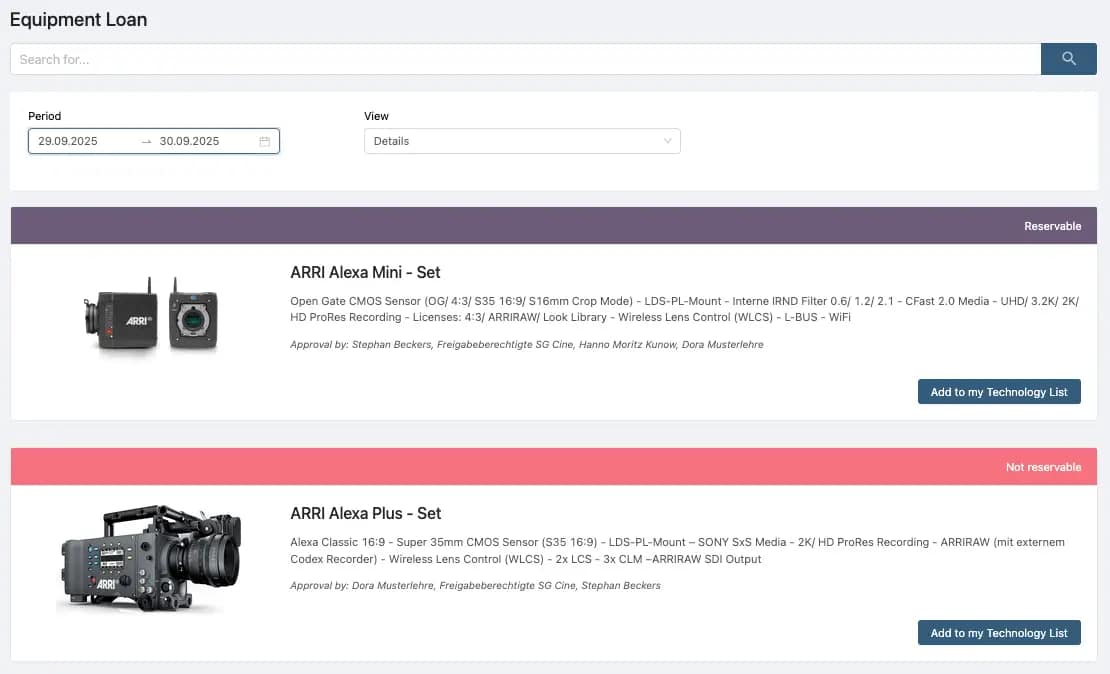Click the Period label above the dates
The width and height of the screenshot is (1110, 674).
45,116
